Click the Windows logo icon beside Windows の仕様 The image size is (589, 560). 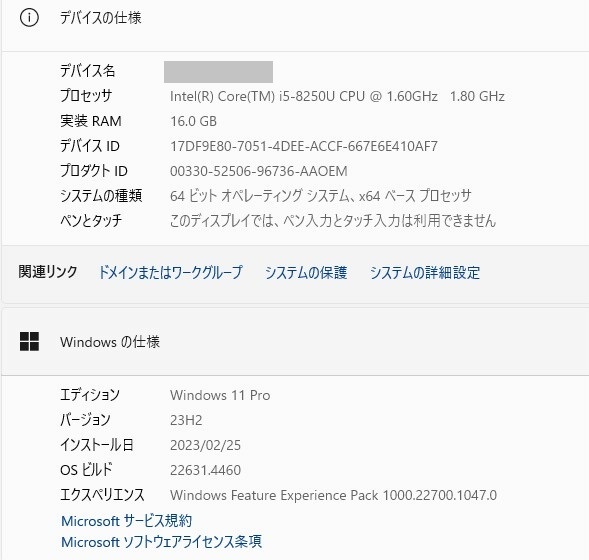coord(29,341)
